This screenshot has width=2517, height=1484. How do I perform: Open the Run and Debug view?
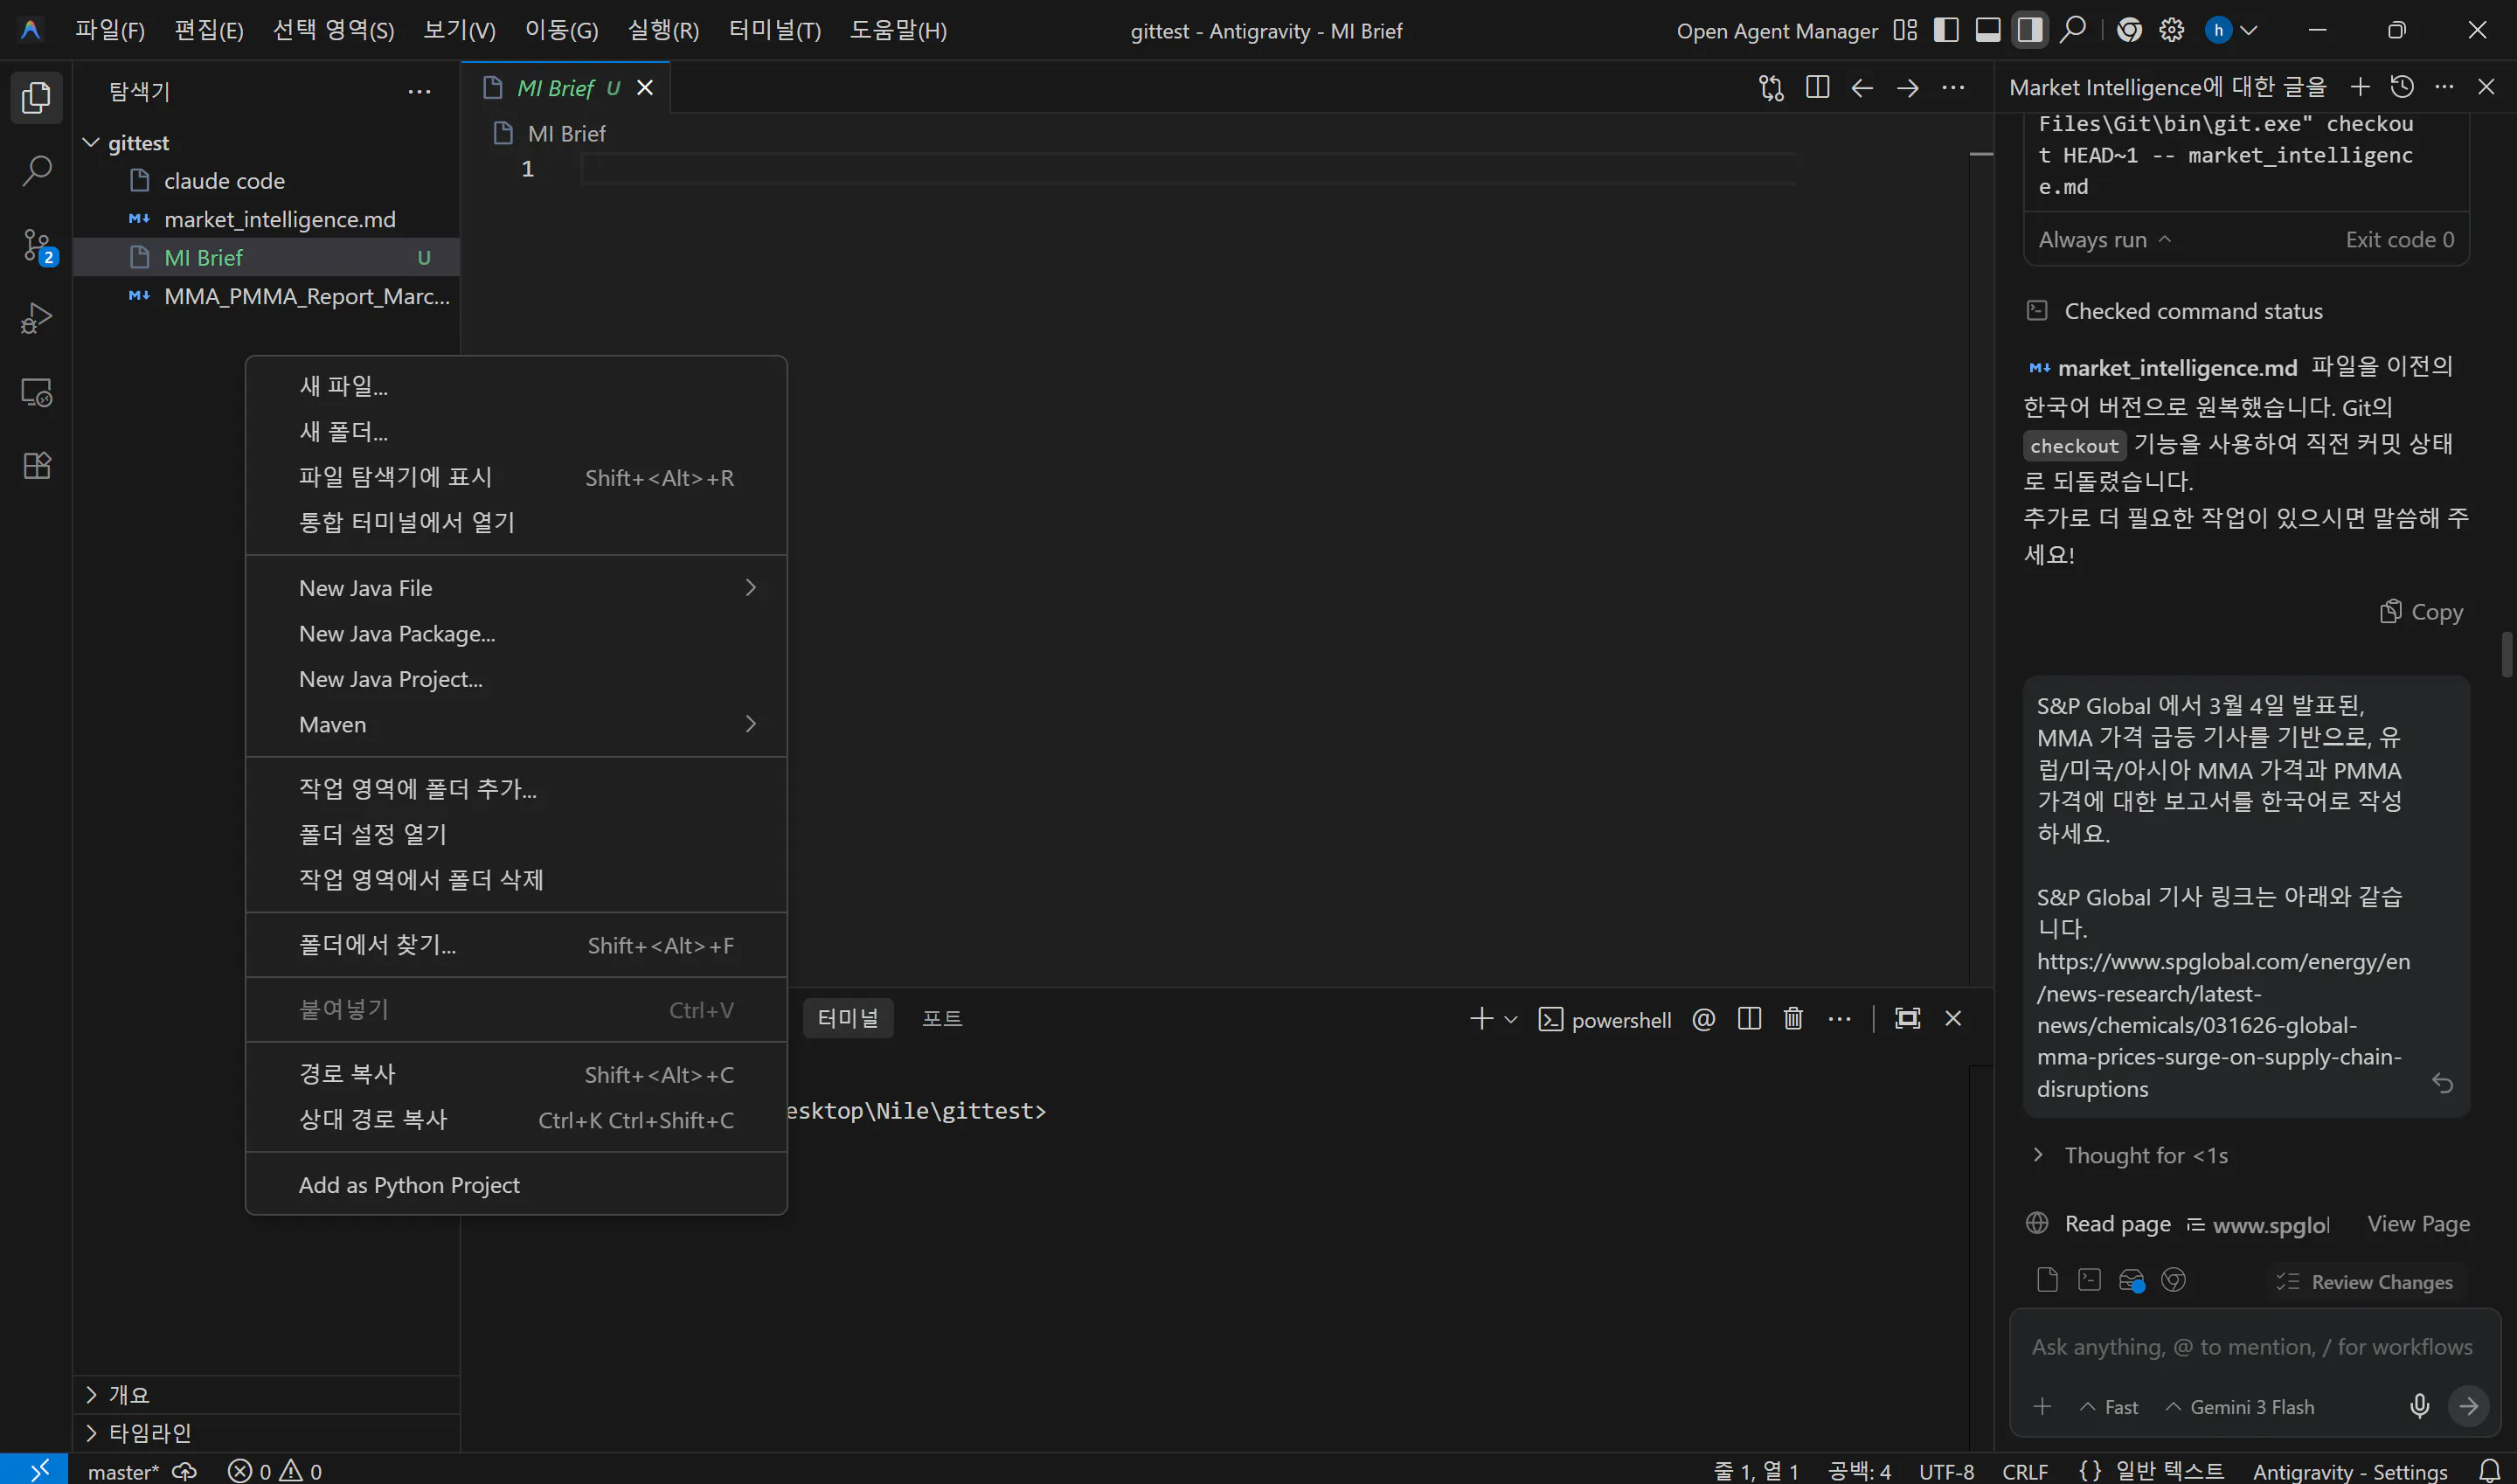click(x=36, y=318)
